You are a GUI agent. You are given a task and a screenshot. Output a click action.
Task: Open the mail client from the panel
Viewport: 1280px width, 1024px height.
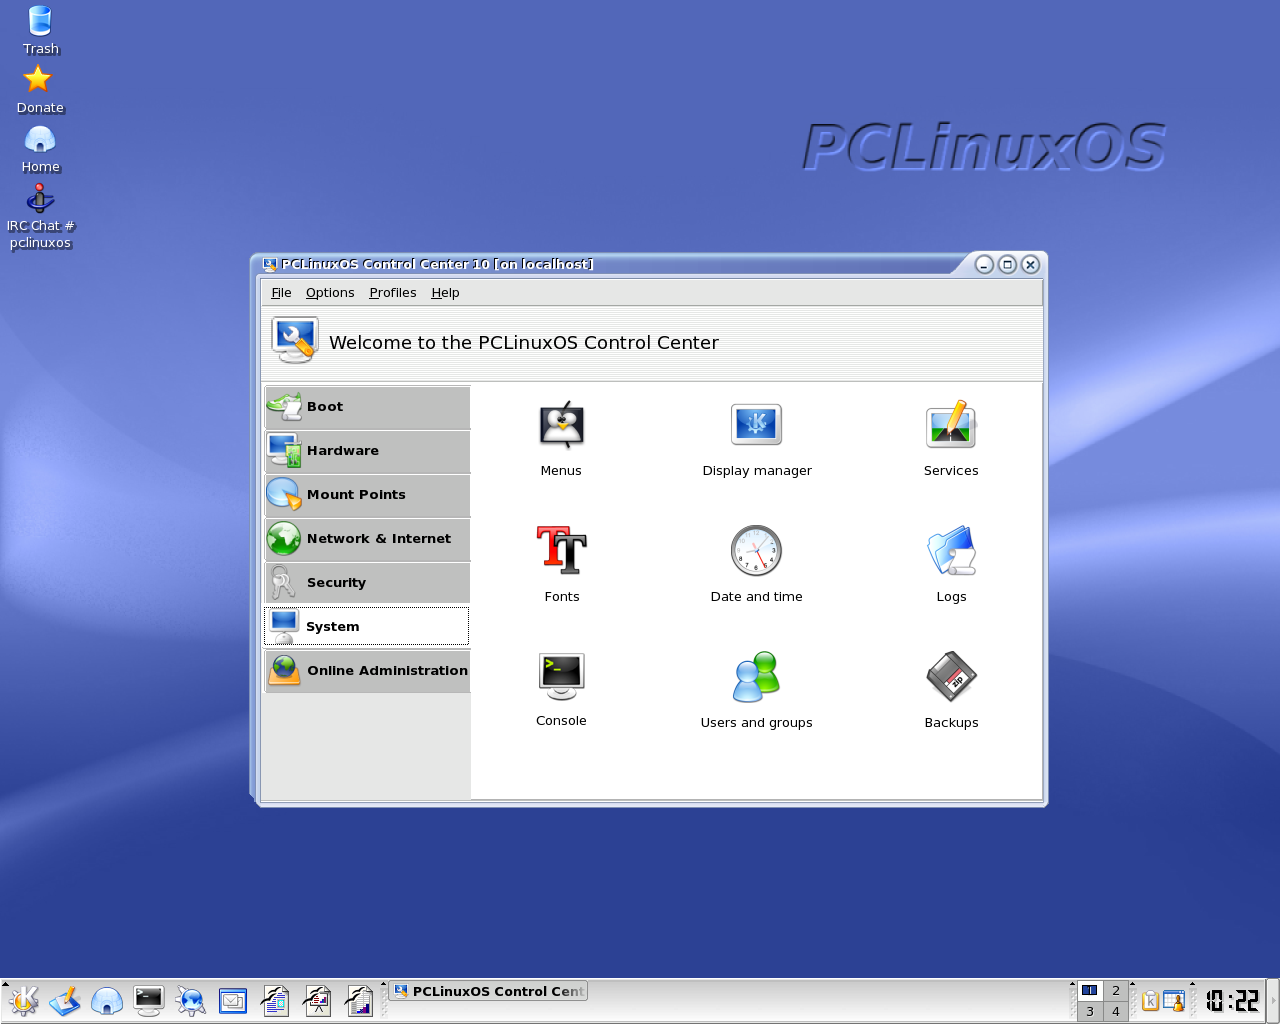233,1001
